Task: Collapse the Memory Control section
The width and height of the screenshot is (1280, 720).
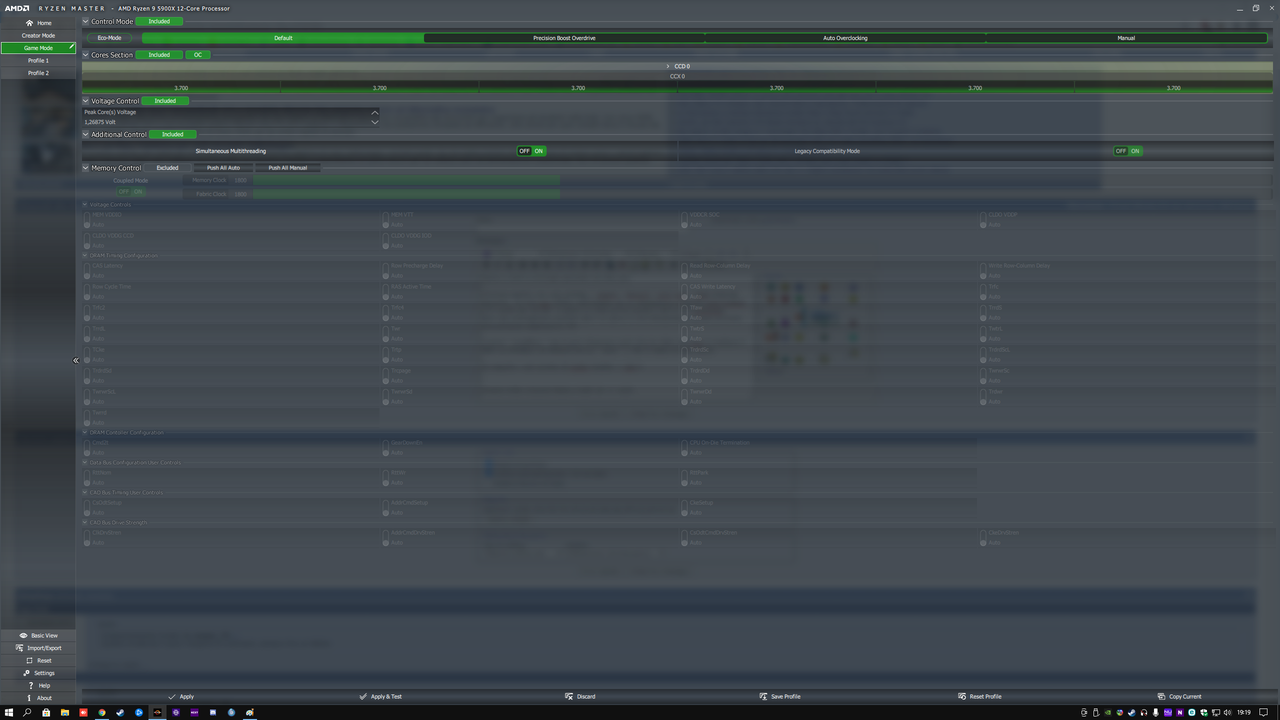Action: (86, 167)
